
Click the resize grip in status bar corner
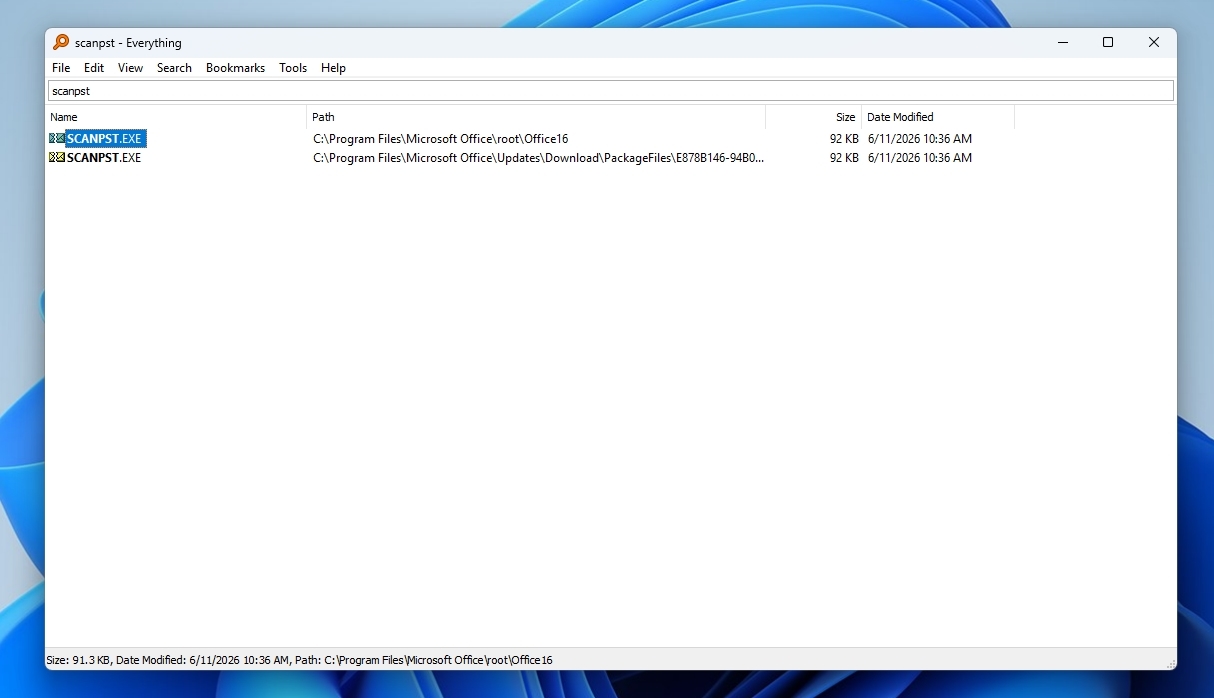(1170, 663)
